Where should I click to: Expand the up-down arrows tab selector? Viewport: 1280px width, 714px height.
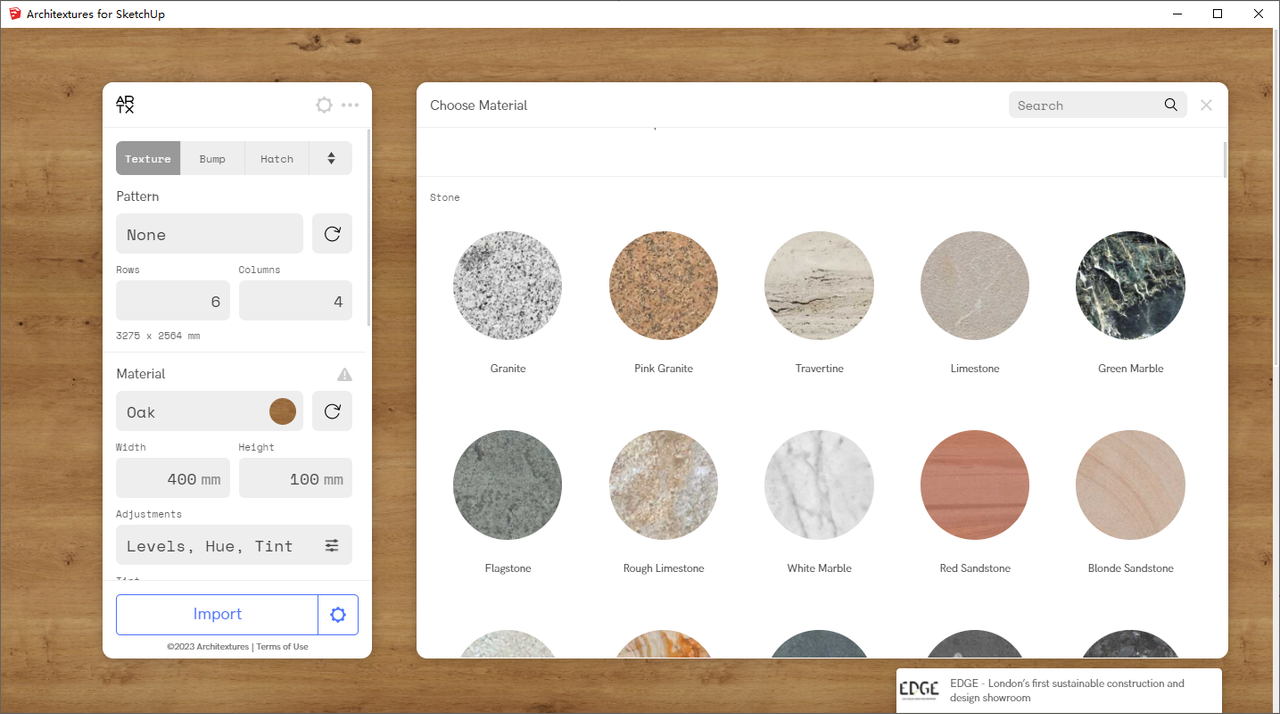click(331, 159)
